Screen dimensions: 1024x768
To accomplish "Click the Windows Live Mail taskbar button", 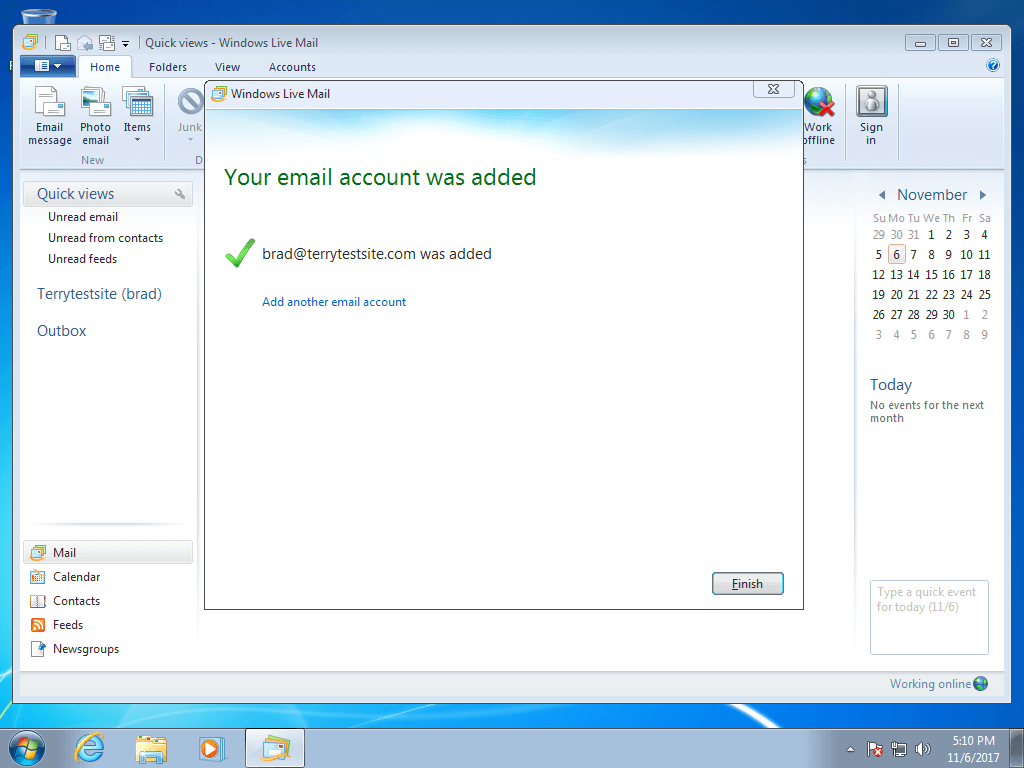I will point(275,748).
